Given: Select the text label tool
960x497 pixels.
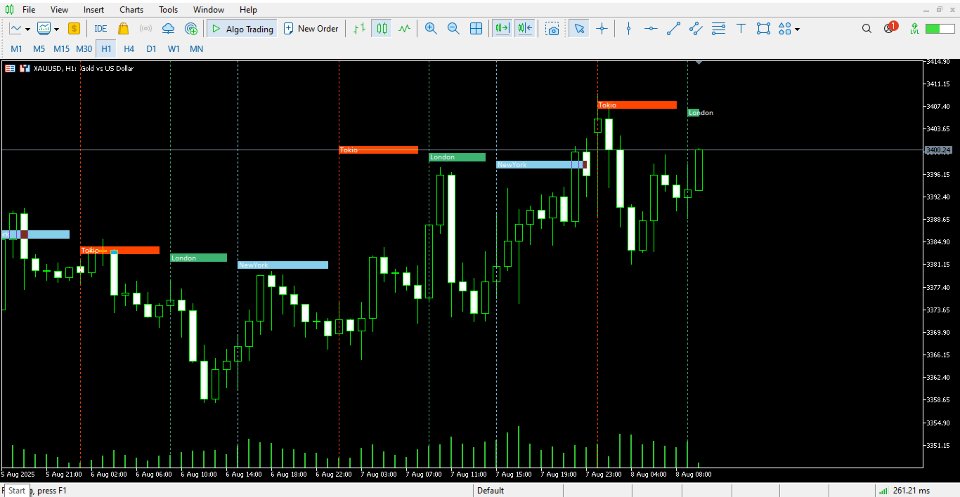Looking at the screenshot, I should [x=741, y=28].
